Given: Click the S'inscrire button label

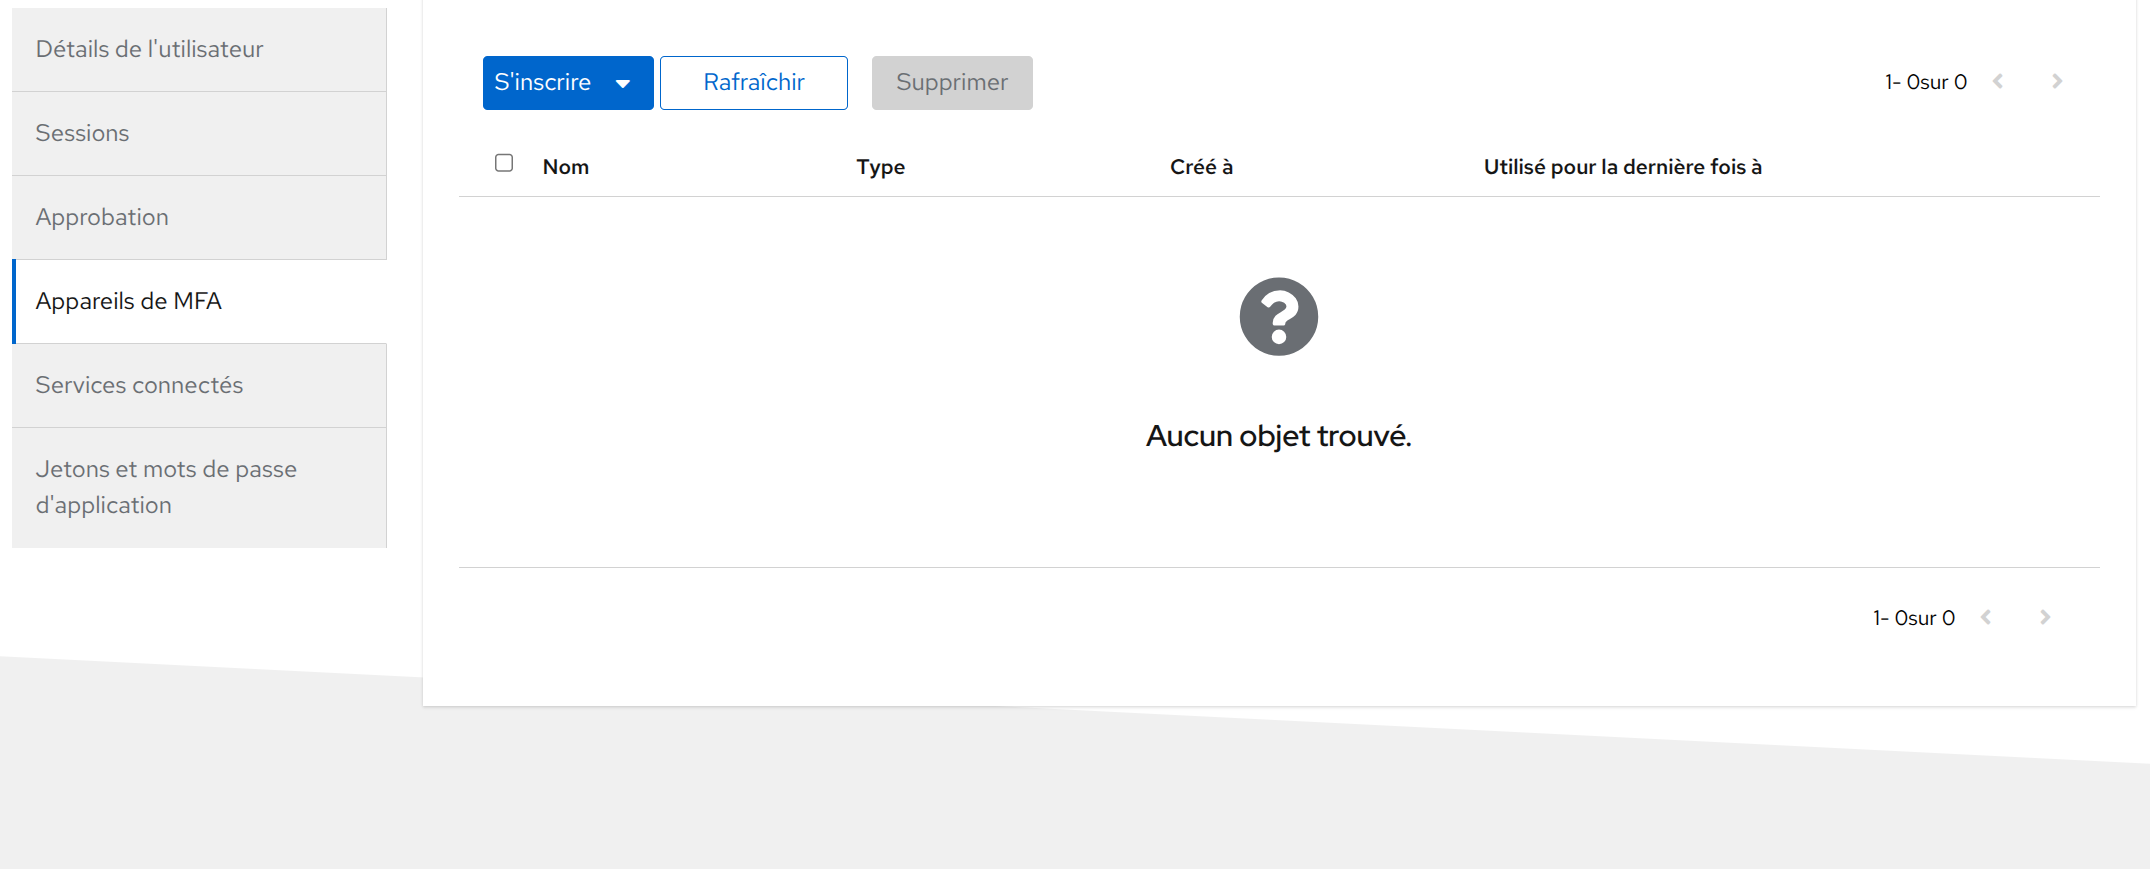Looking at the screenshot, I should point(542,83).
